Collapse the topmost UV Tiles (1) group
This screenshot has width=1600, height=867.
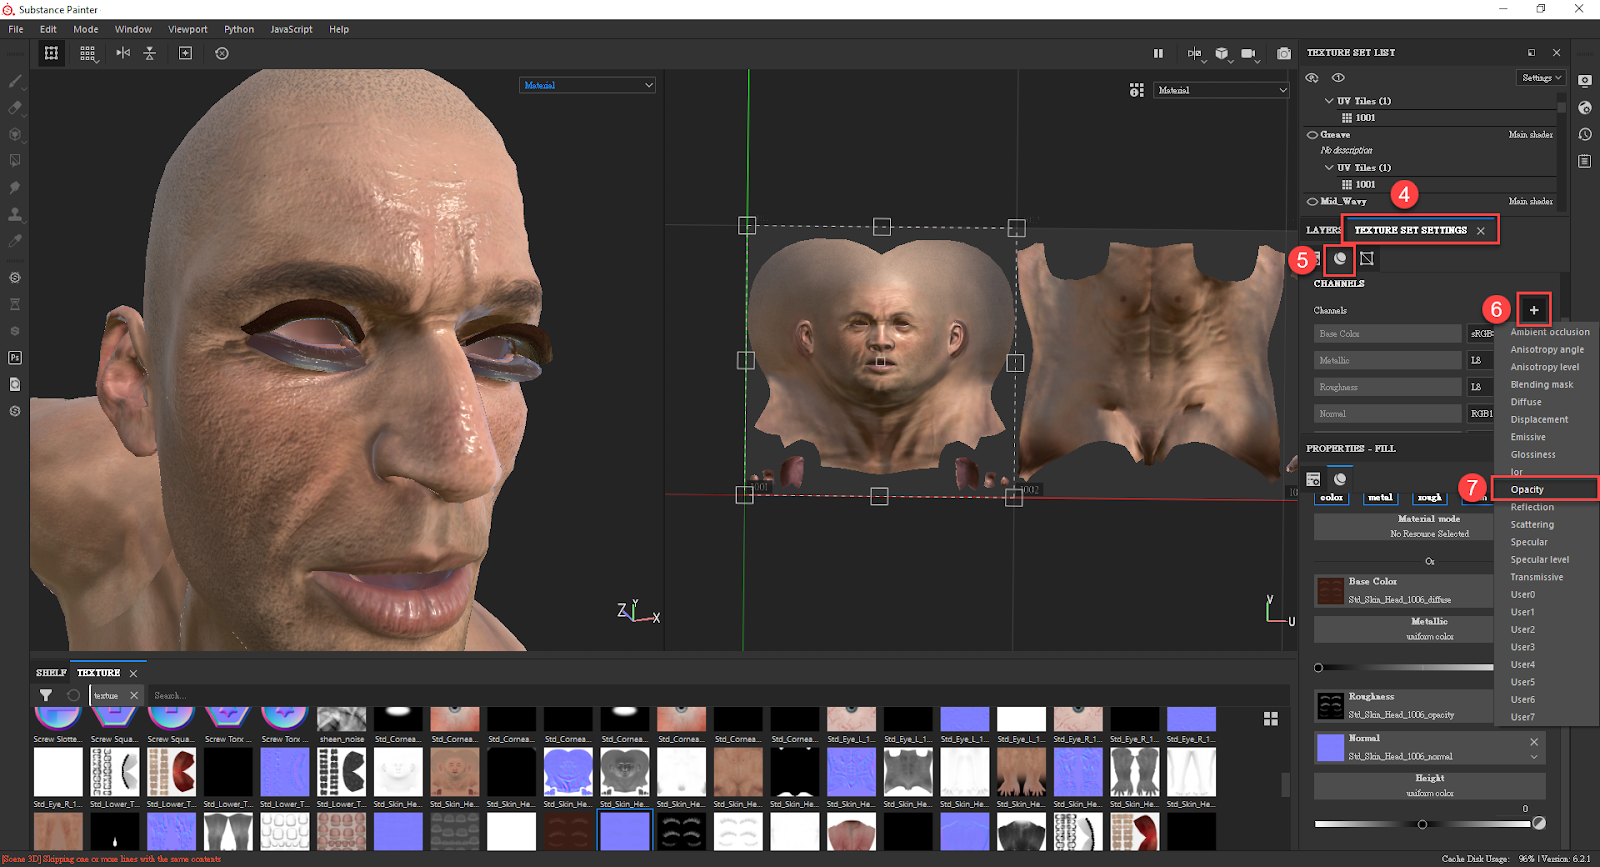pyautogui.click(x=1329, y=101)
